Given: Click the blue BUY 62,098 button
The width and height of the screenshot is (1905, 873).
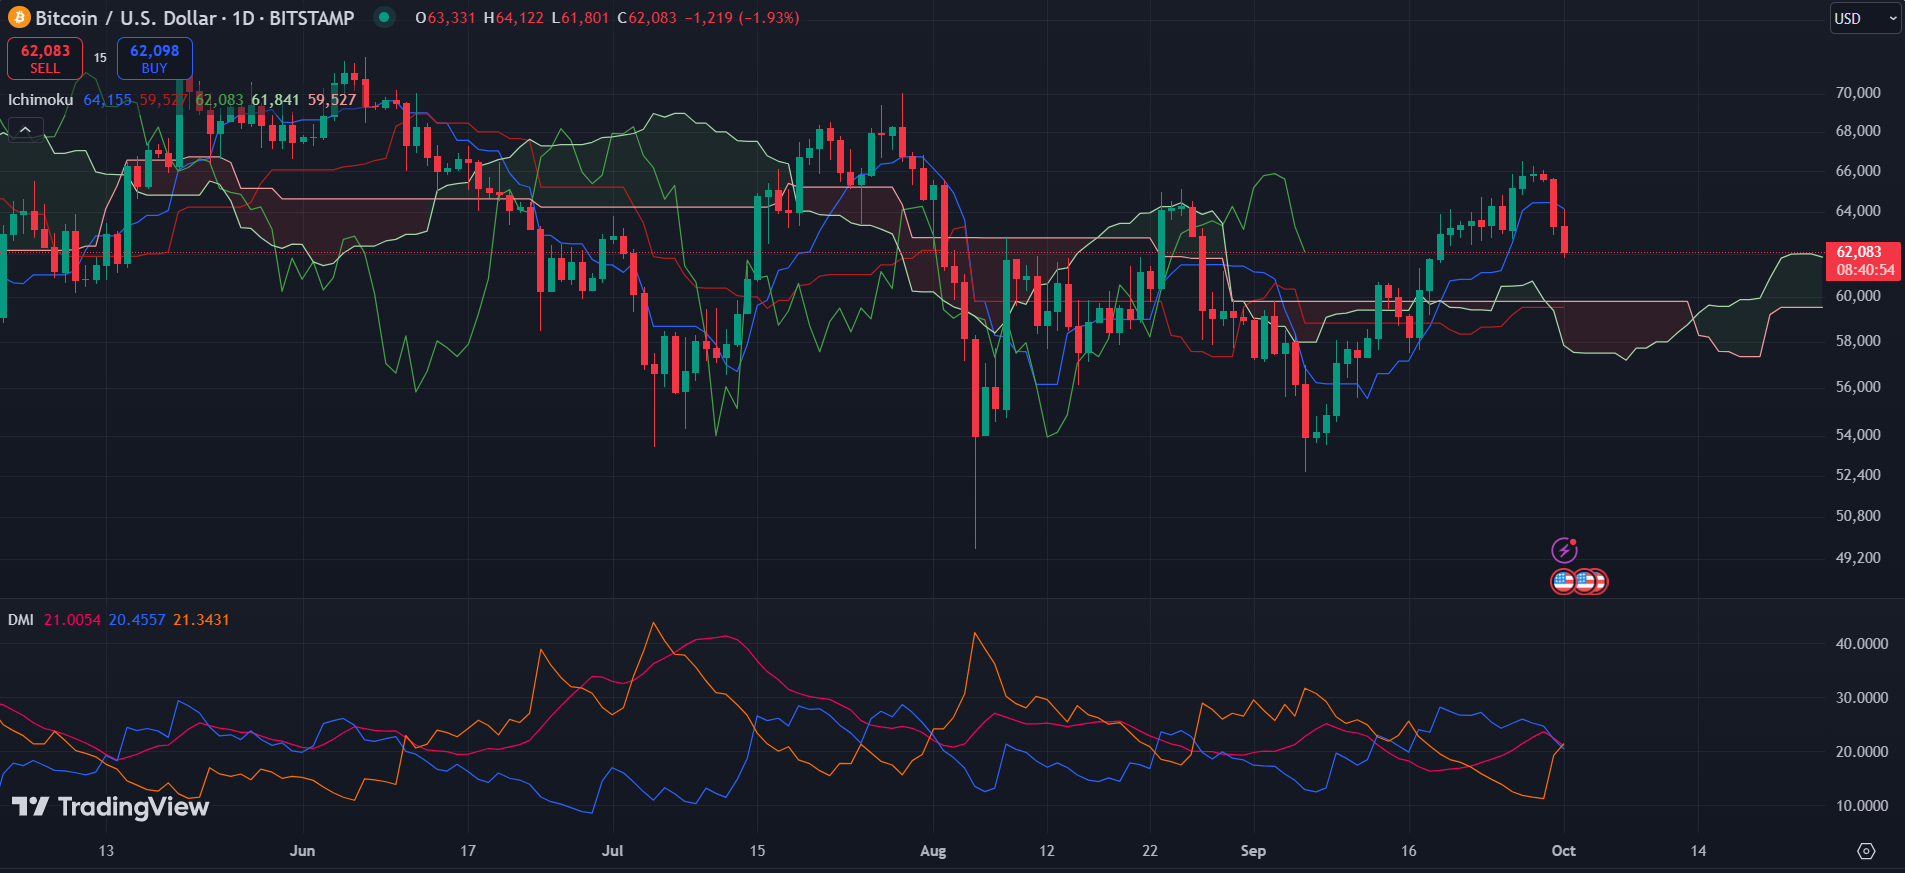Looking at the screenshot, I should tap(154, 59).
